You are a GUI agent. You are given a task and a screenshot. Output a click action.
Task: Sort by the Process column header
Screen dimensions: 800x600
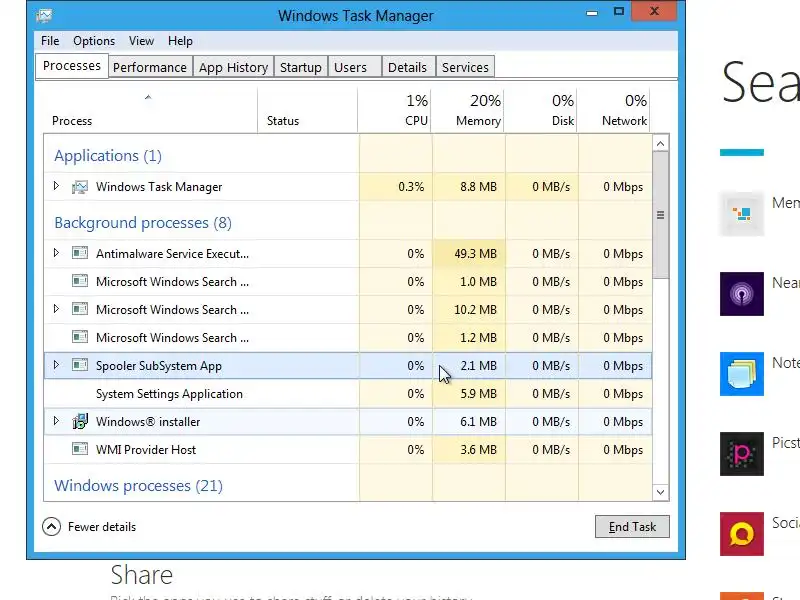151,111
